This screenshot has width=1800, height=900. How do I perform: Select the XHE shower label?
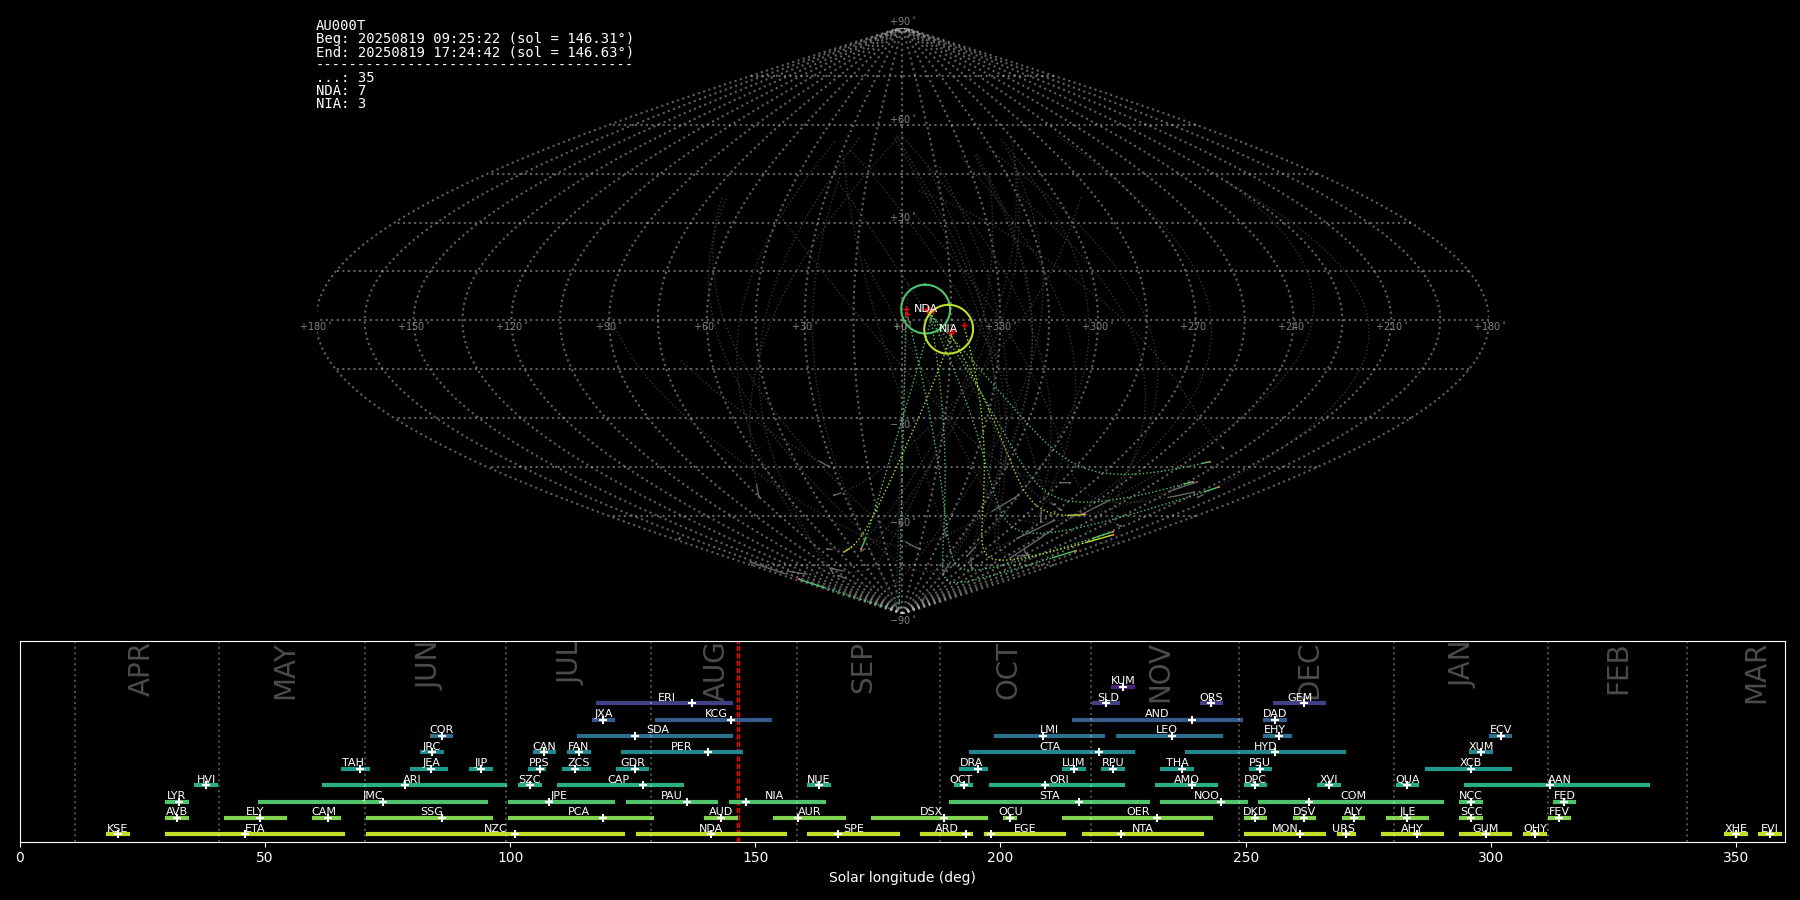coord(1736,829)
